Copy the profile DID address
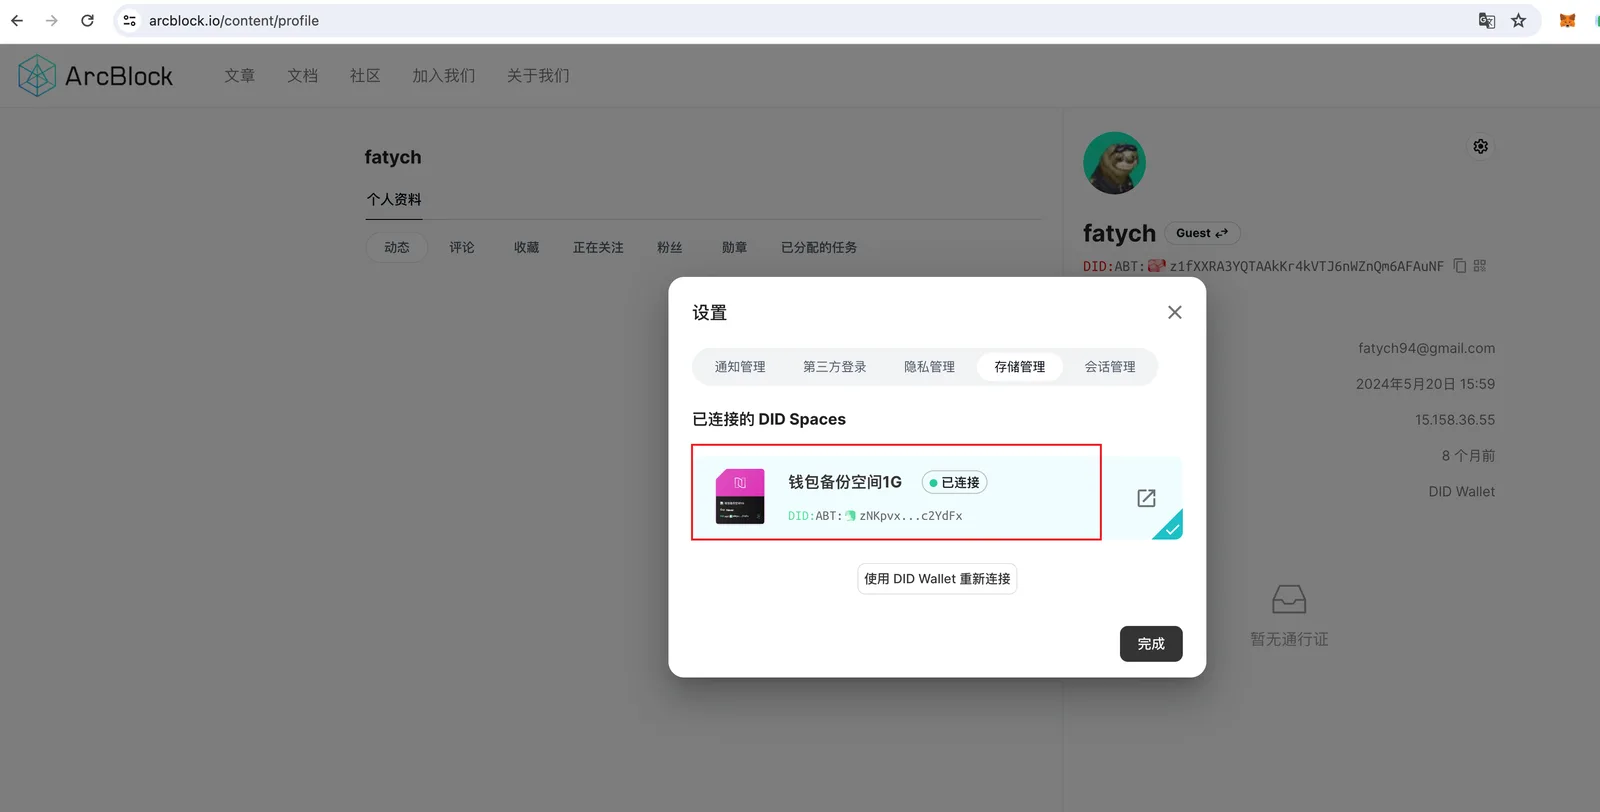This screenshot has height=812, width=1600. click(1460, 266)
